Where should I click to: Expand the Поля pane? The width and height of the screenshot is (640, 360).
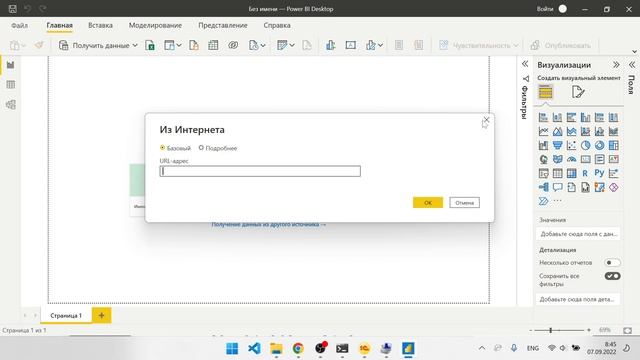pyautogui.click(x=632, y=65)
